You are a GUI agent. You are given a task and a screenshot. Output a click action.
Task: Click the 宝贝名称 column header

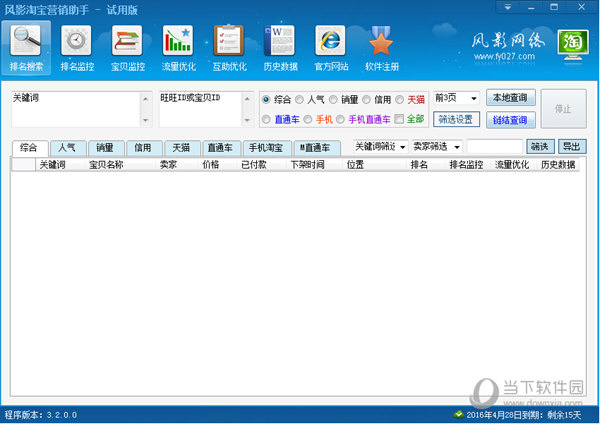[119, 165]
